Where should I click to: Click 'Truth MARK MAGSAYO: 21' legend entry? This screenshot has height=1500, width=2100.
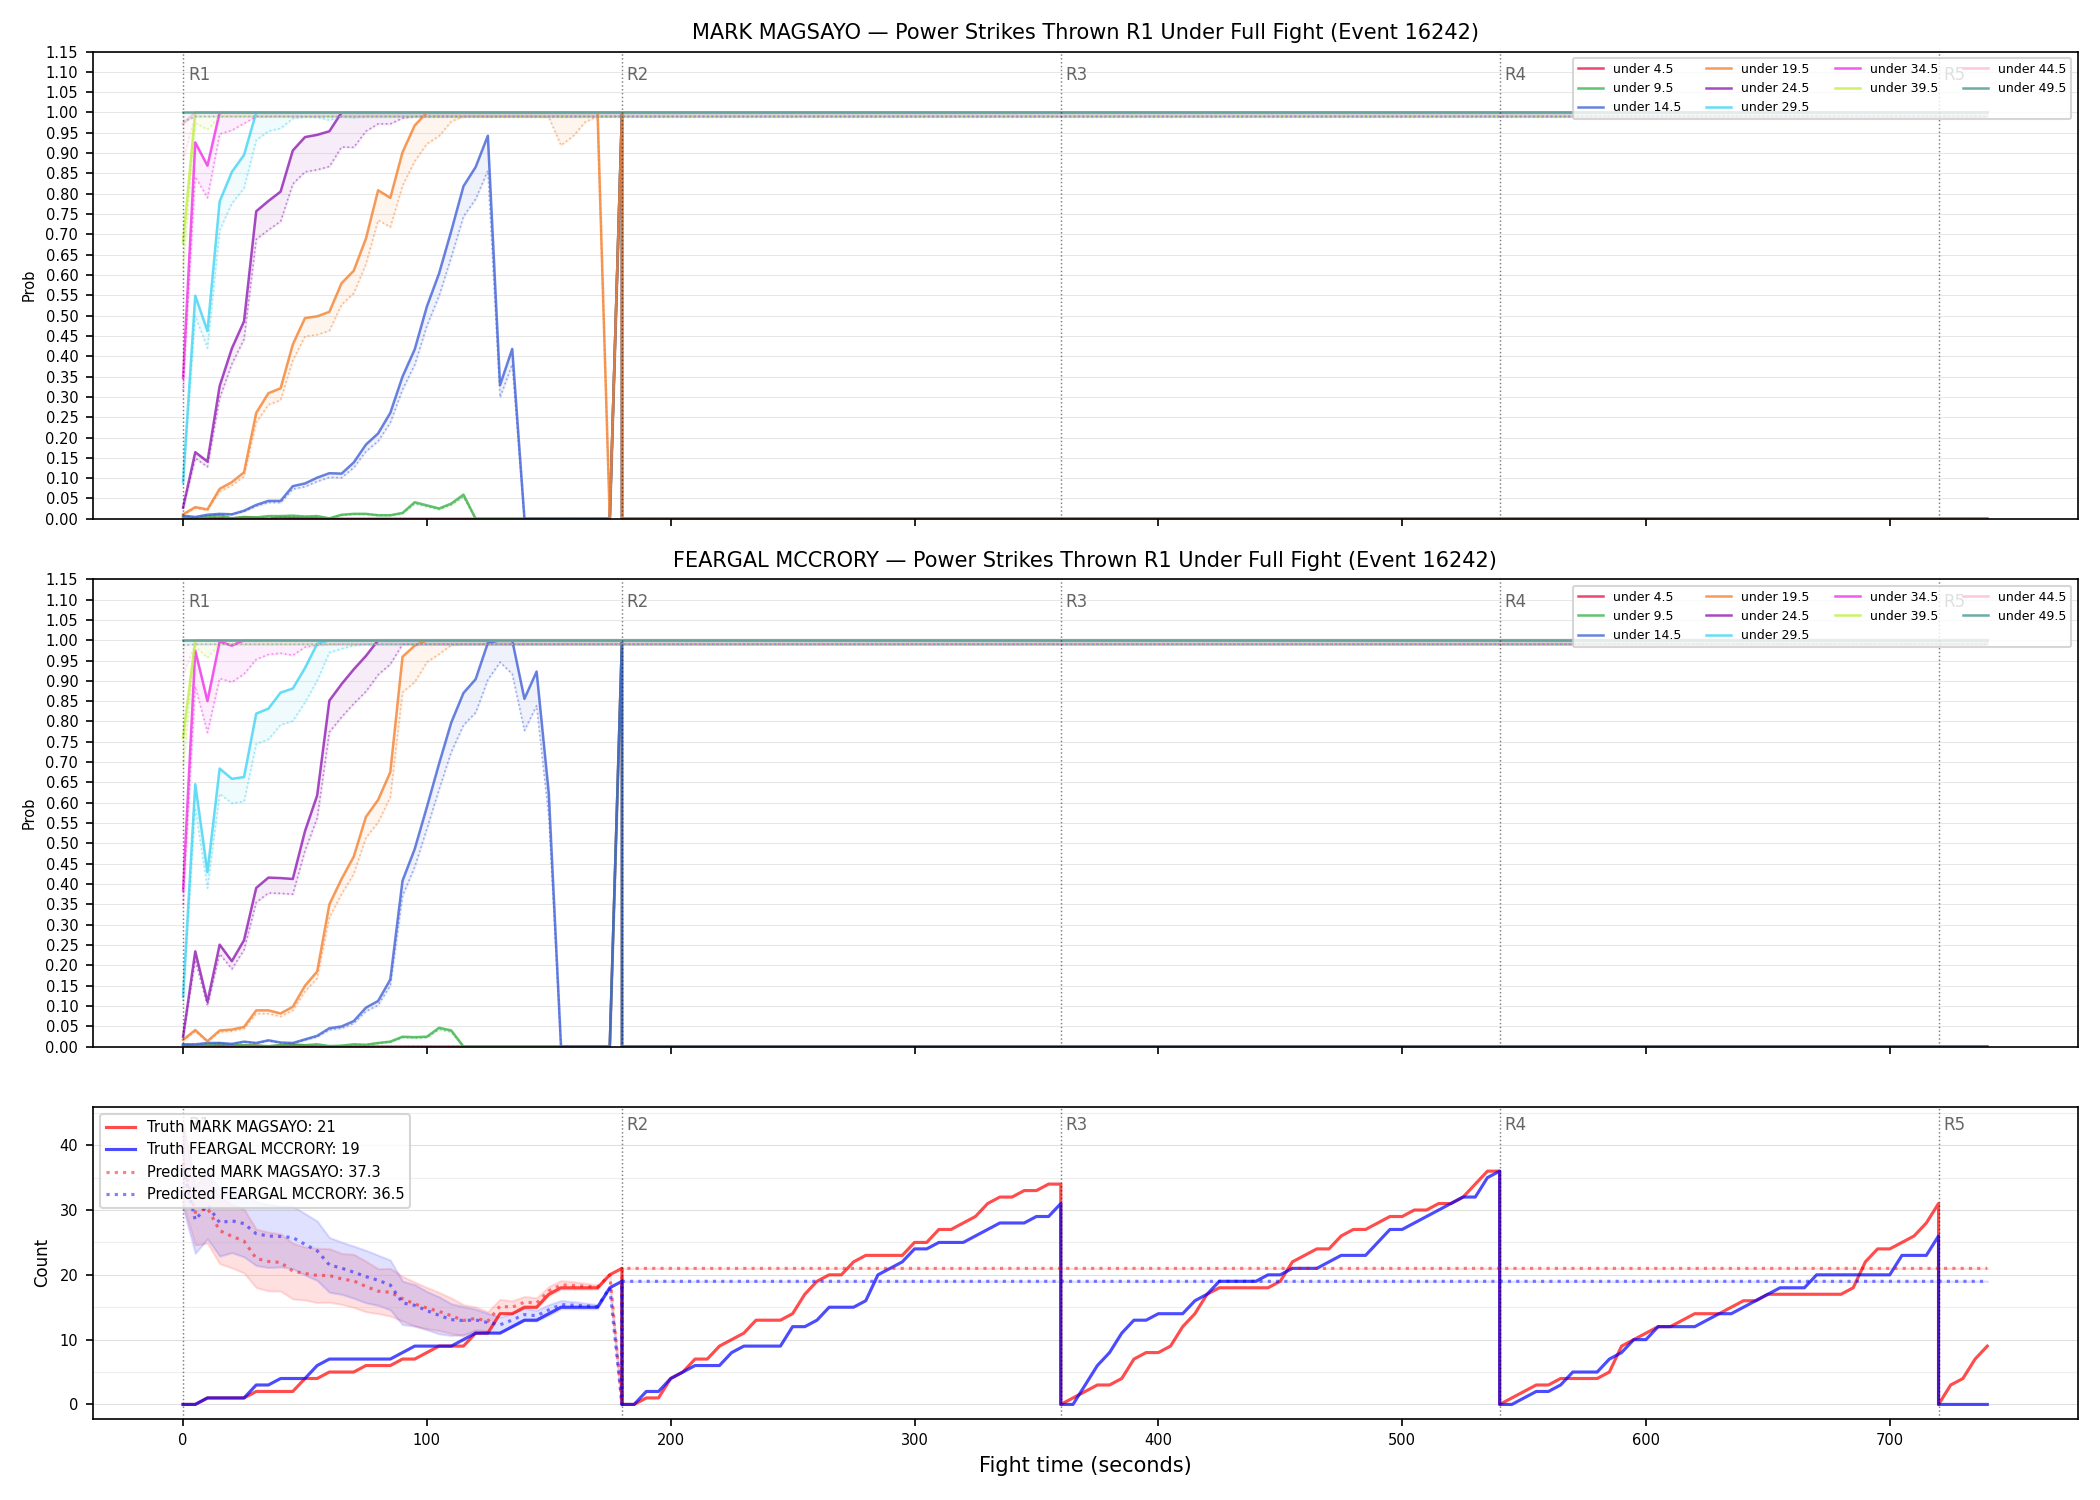(221, 1127)
